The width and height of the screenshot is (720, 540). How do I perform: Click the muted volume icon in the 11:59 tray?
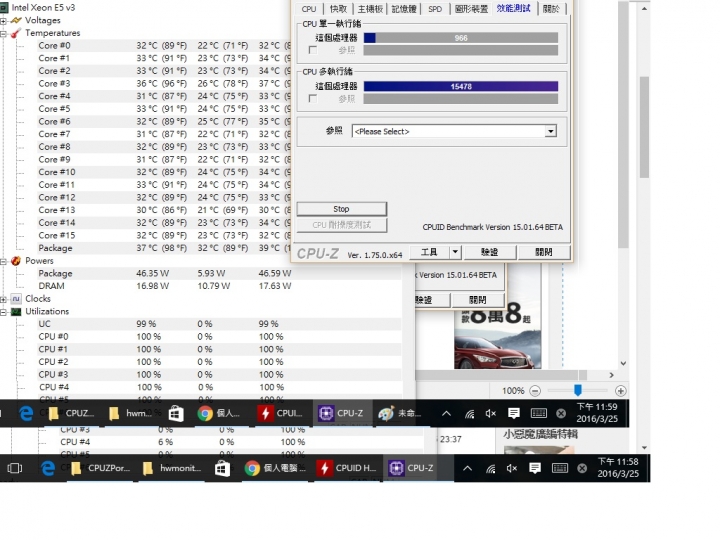[491, 414]
